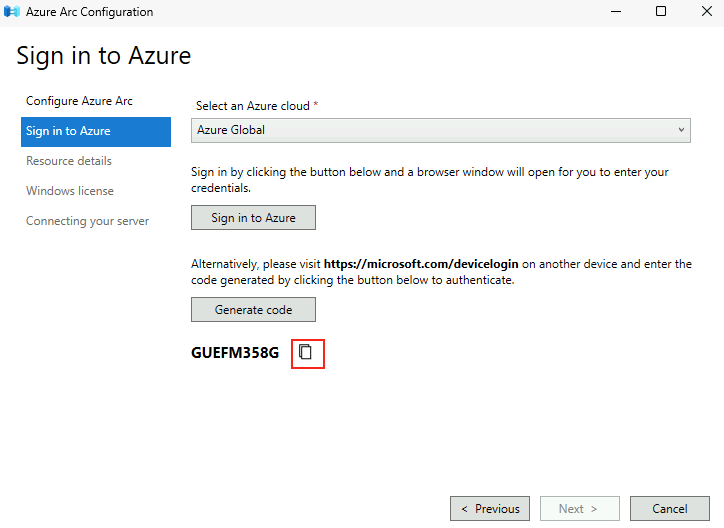Image resolution: width=724 pixels, height=528 pixels.
Task: Click the Select an Azure cloud label
Action: coord(253,106)
